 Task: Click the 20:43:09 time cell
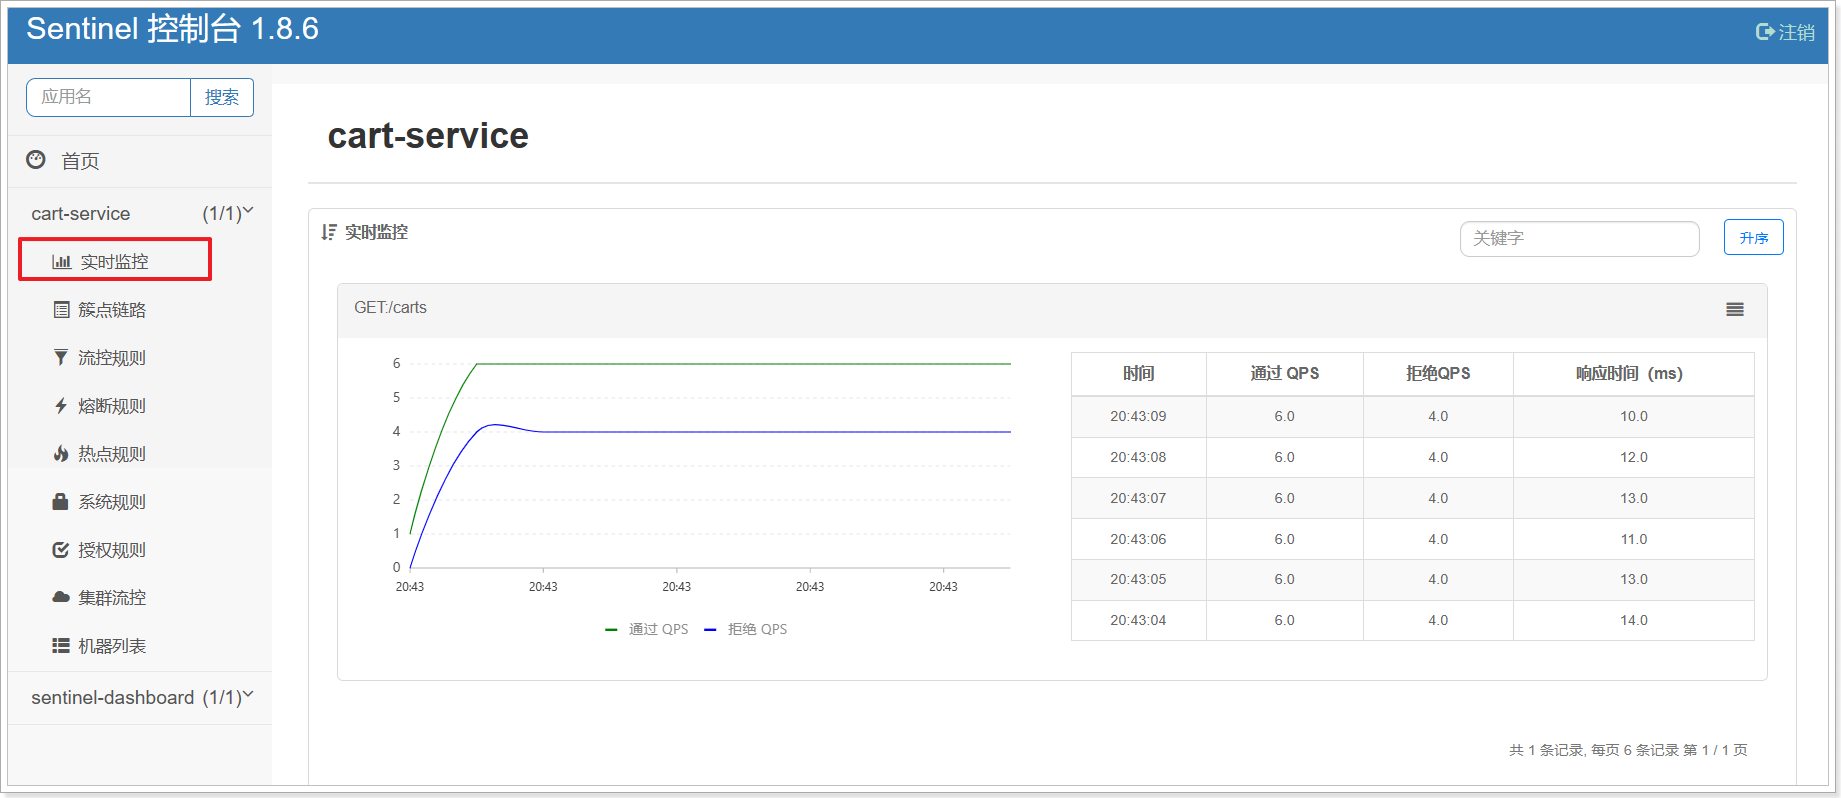1138,416
